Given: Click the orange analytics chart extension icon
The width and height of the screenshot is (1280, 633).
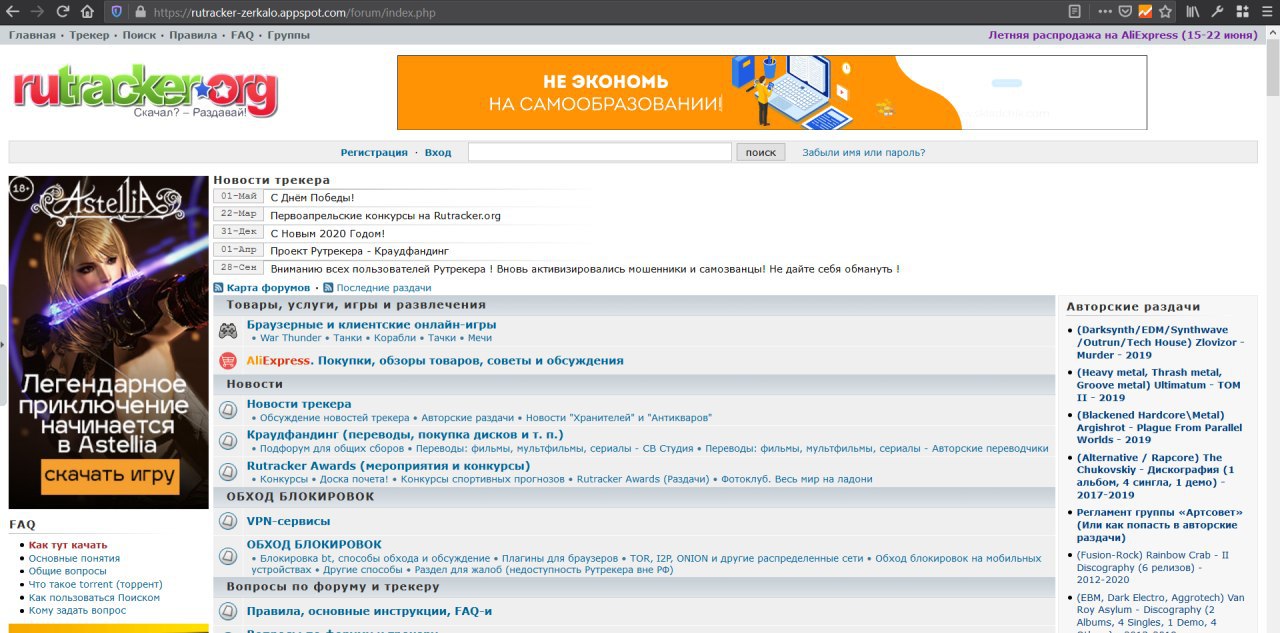Looking at the screenshot, I should (x=1145, y=12).
